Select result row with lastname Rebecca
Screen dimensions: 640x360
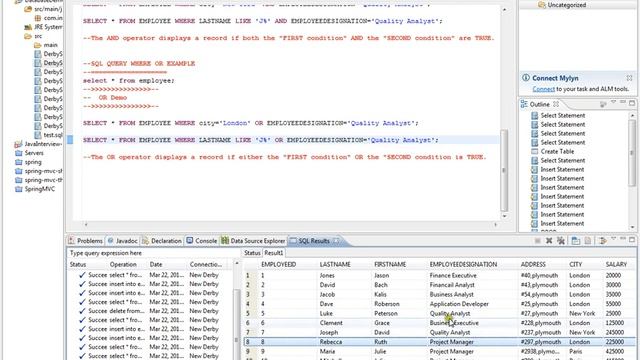click(439, 342)
